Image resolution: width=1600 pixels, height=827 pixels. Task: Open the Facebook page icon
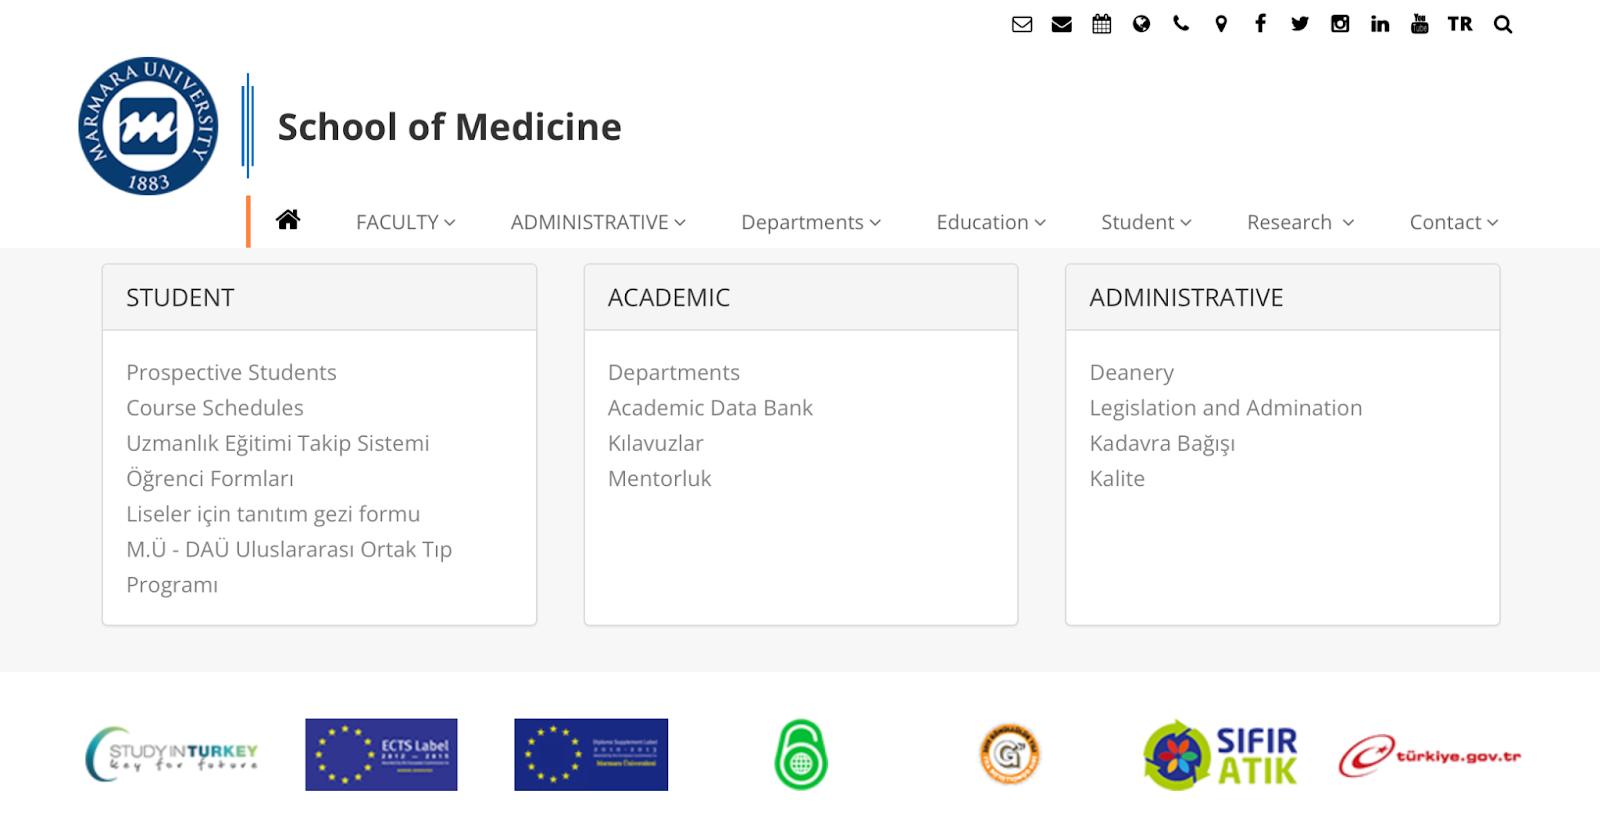(1260, 23)
